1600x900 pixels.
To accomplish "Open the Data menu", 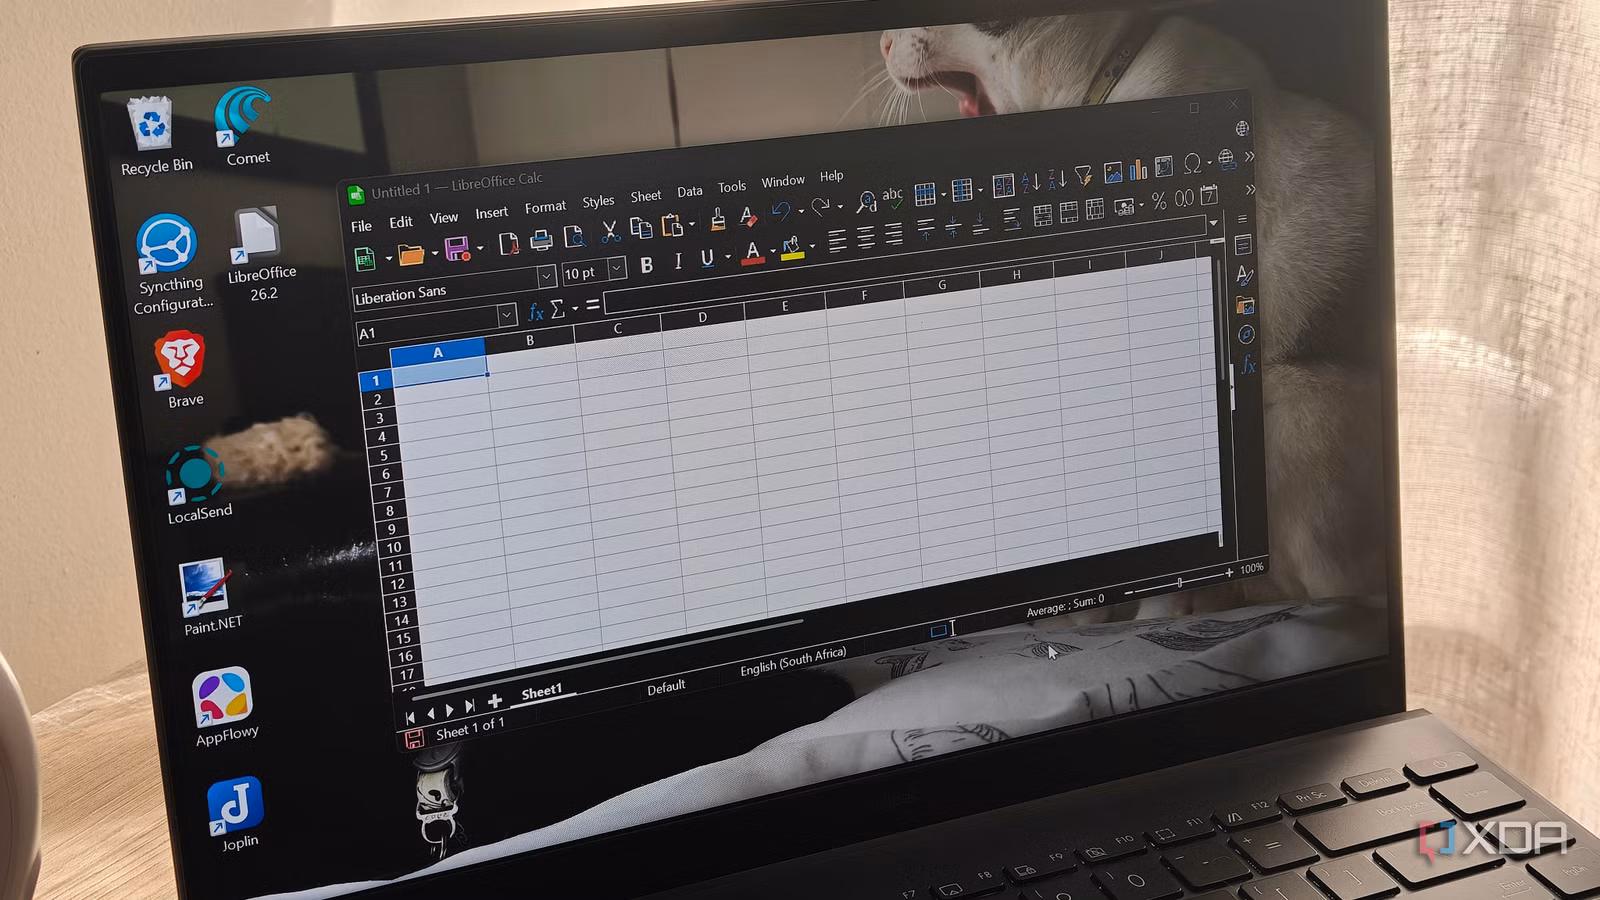I will coord(690,191).
